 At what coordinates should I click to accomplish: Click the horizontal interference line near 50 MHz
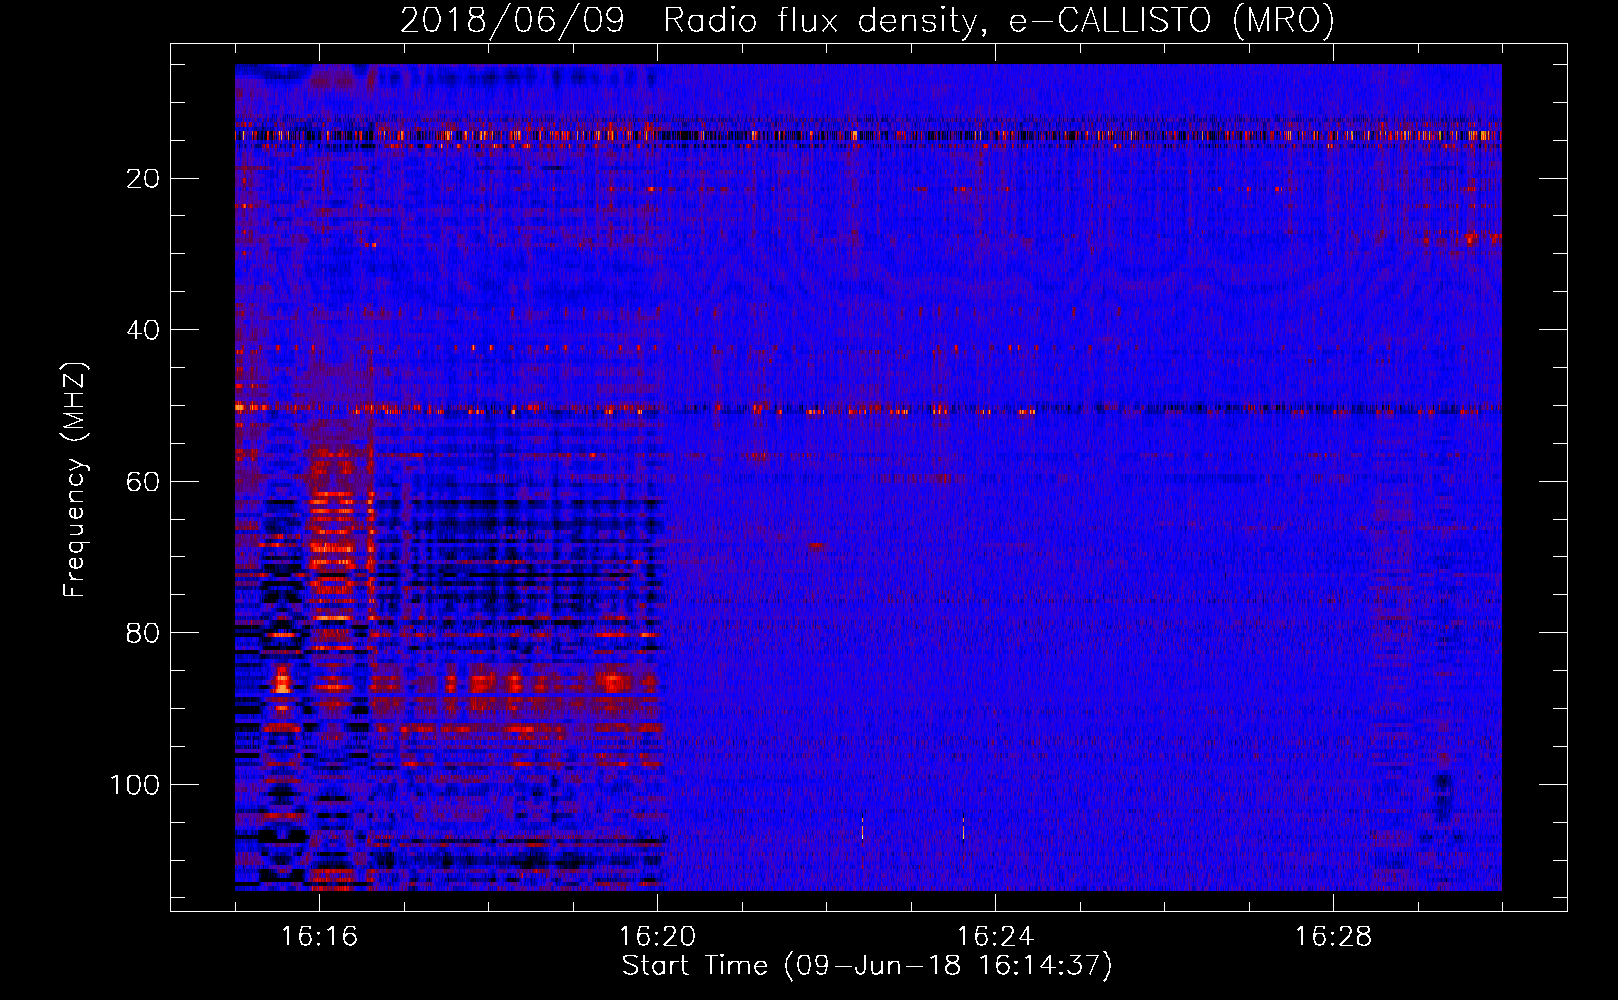[868, 409]
